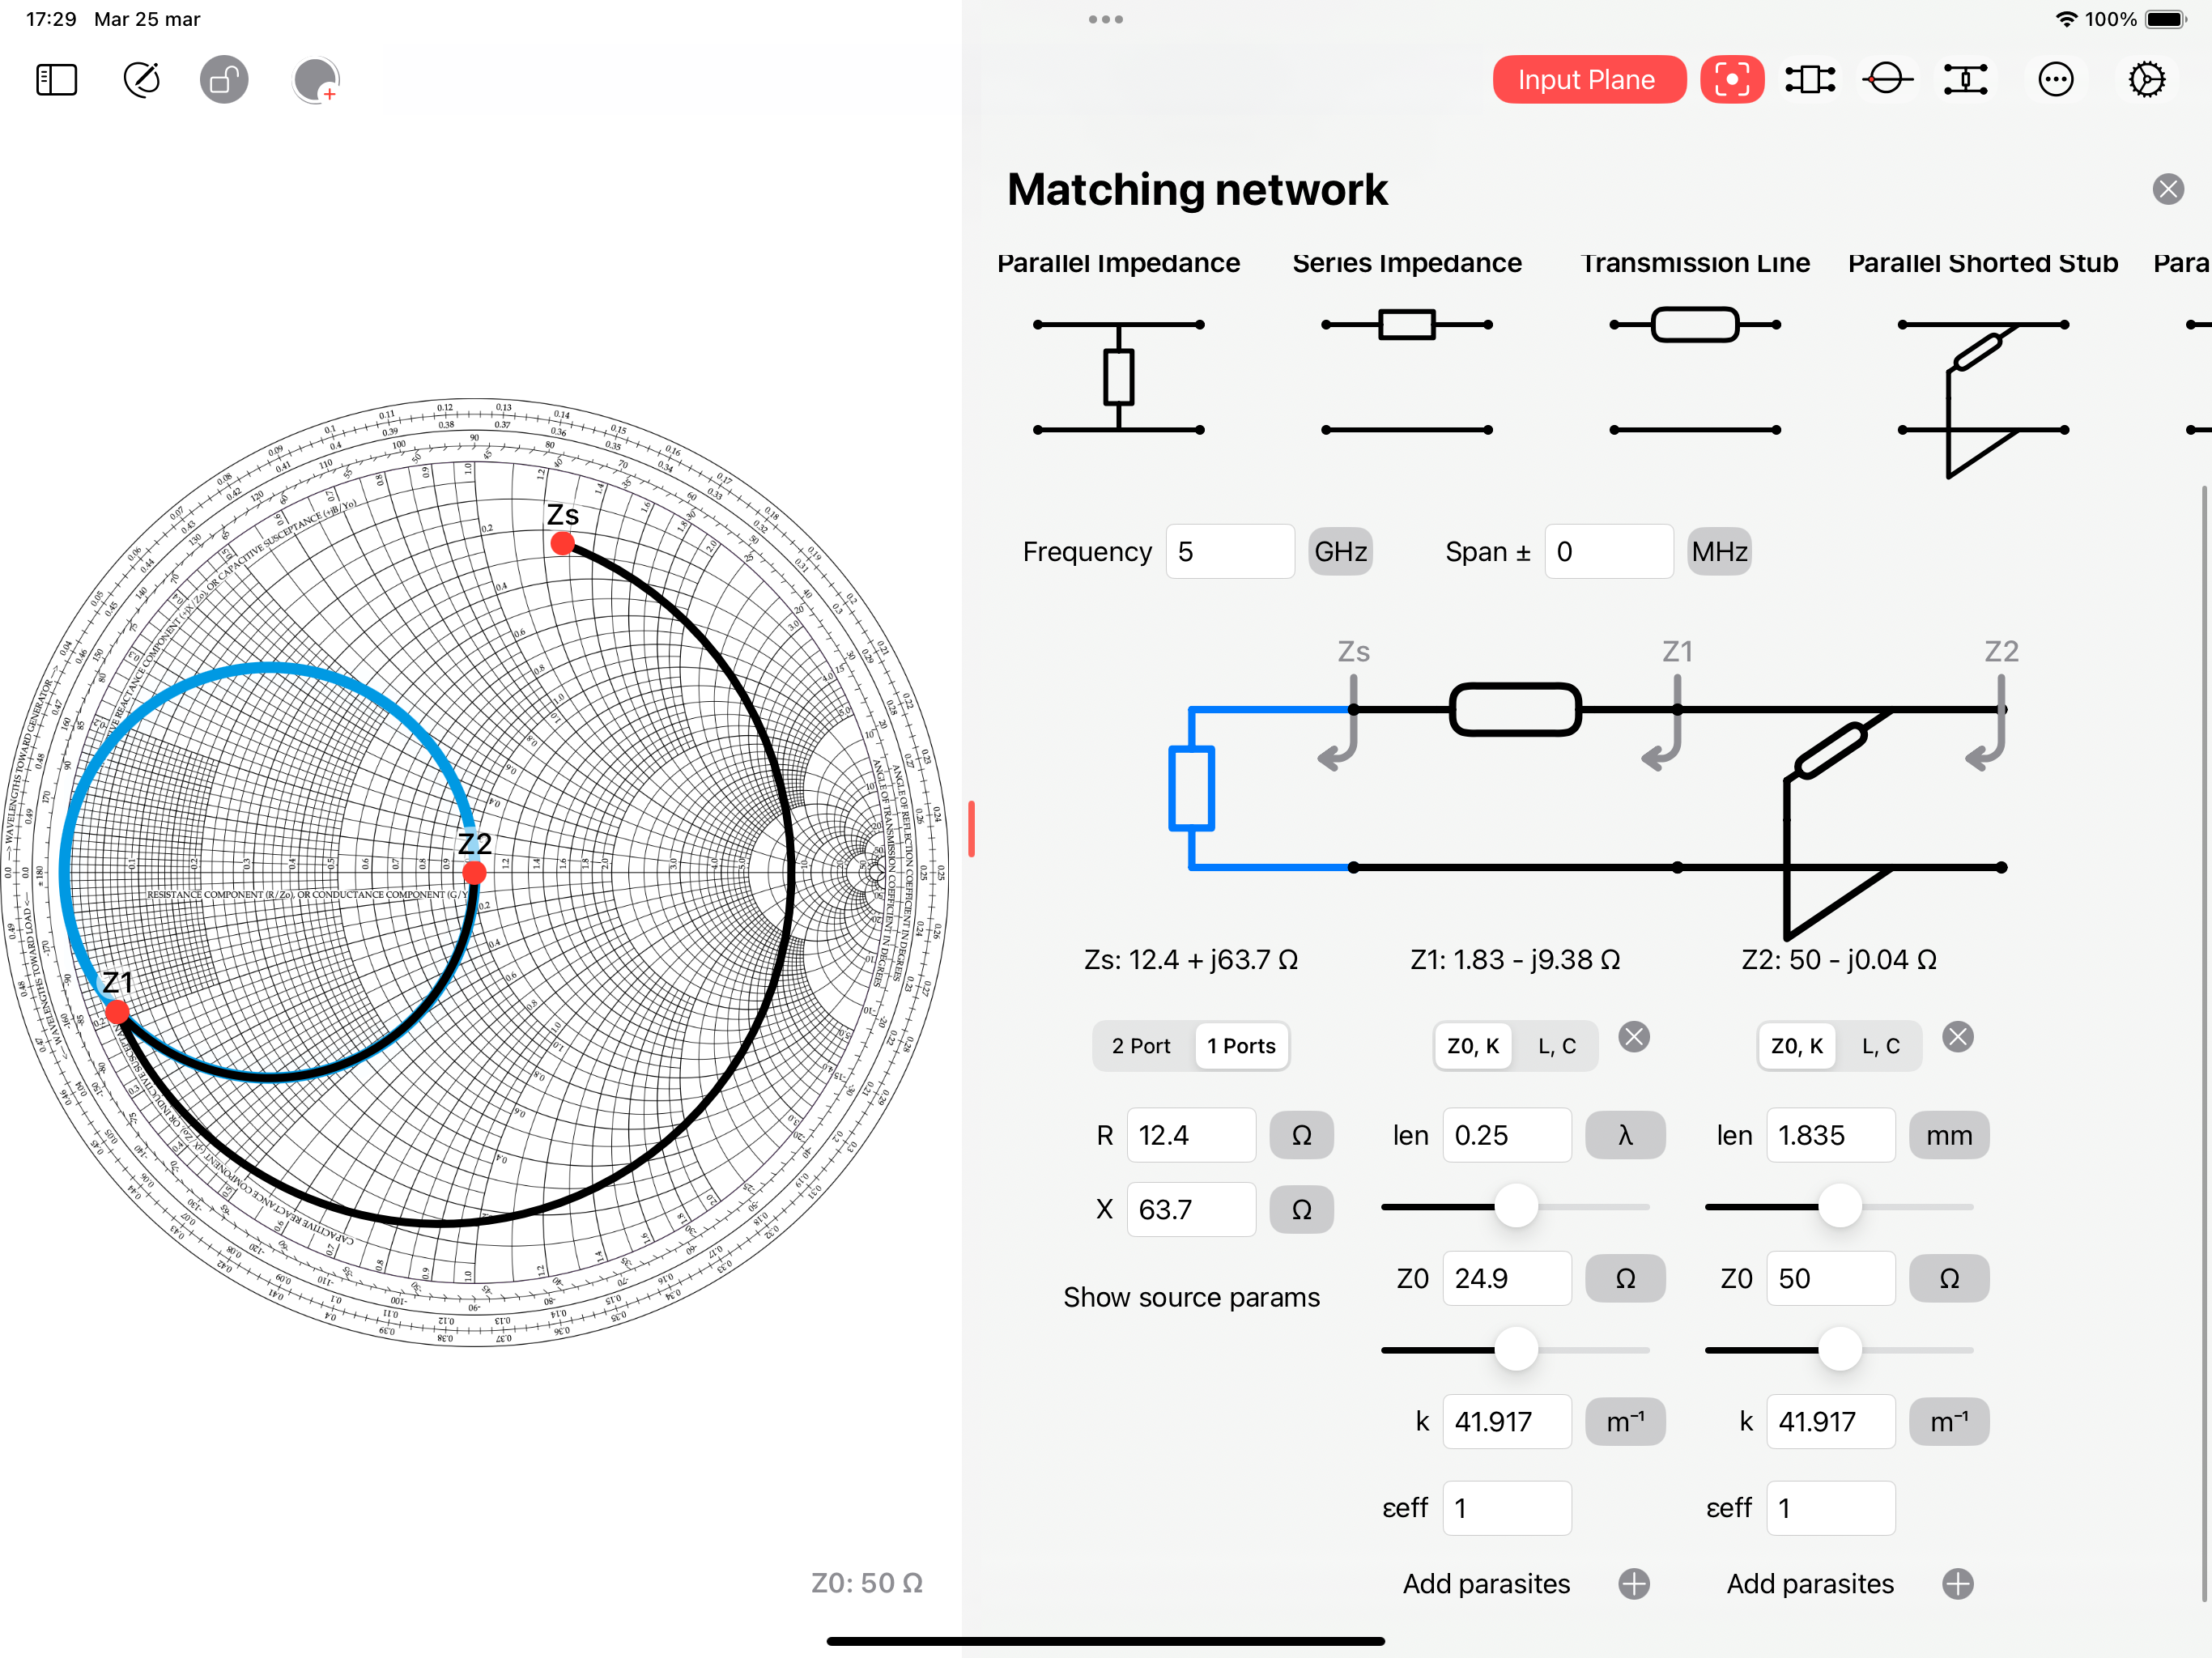Image resolution: width=2212 pixels, height=1658 pixels.
Task: Switch source to 1 Ports
Action: tap(1241, 1046)
